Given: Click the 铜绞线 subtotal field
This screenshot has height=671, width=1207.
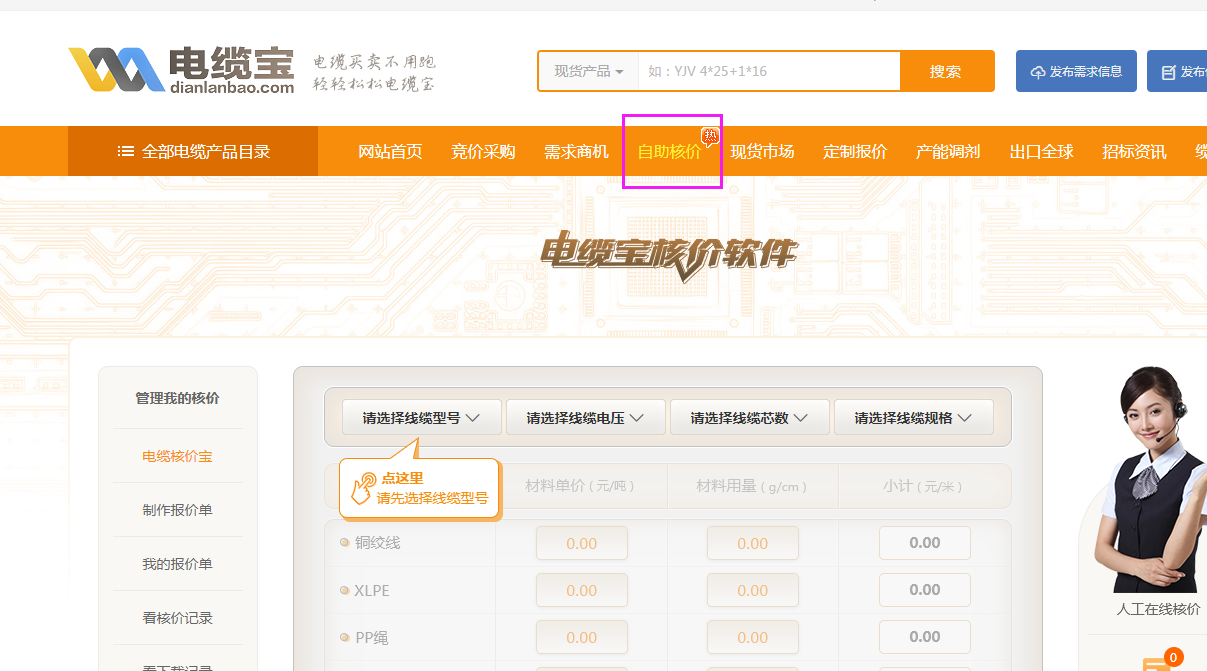Looking at the screenshot, I should (924, 543).
